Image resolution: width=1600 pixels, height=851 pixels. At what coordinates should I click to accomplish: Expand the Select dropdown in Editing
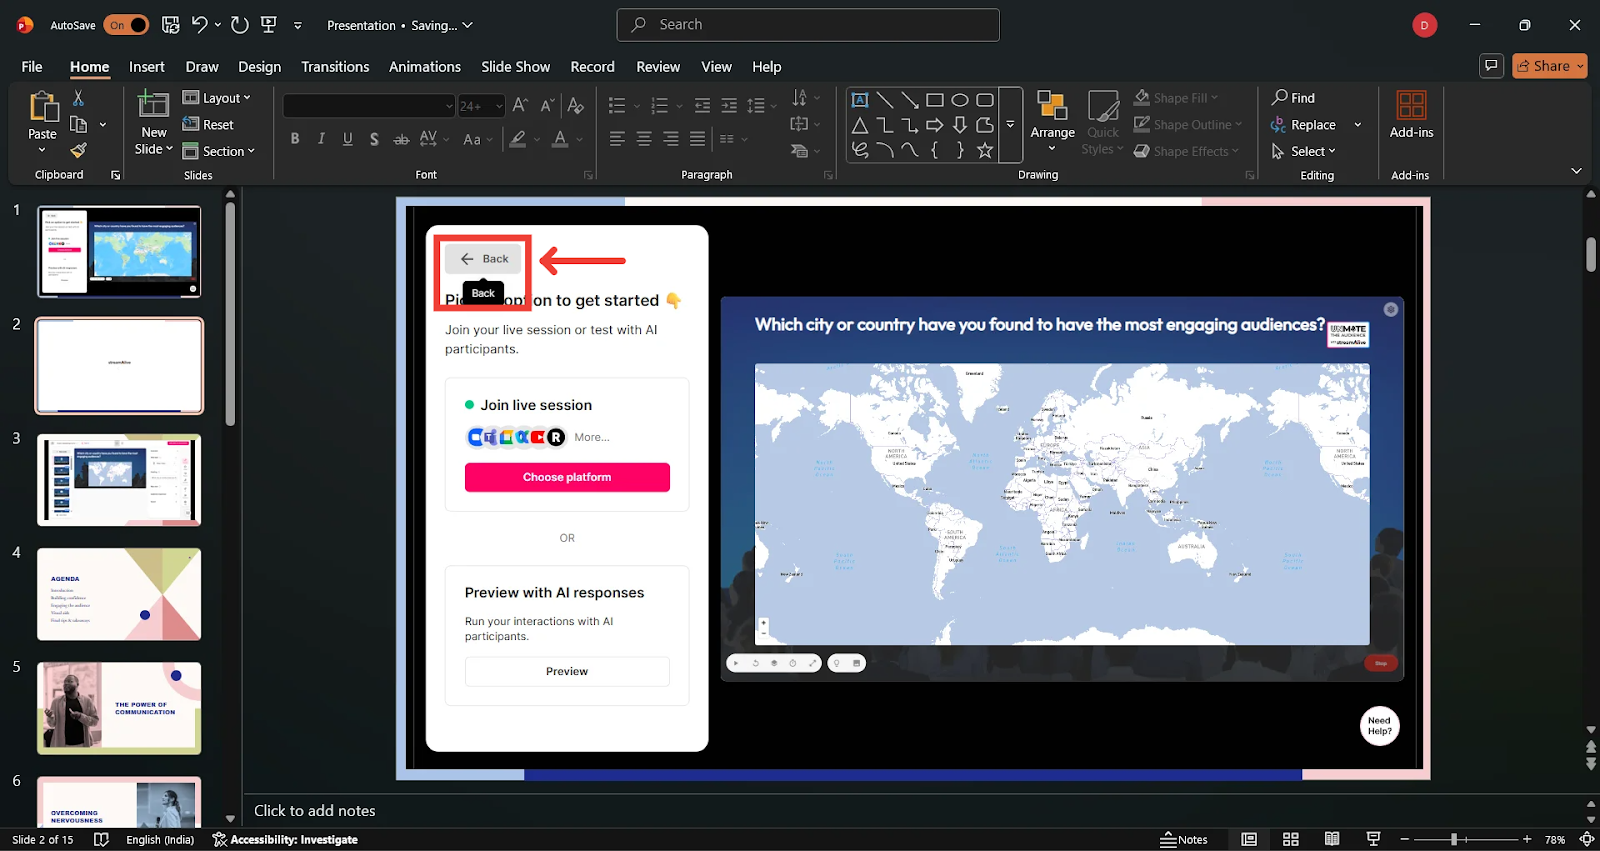[x=1304, y=151]
